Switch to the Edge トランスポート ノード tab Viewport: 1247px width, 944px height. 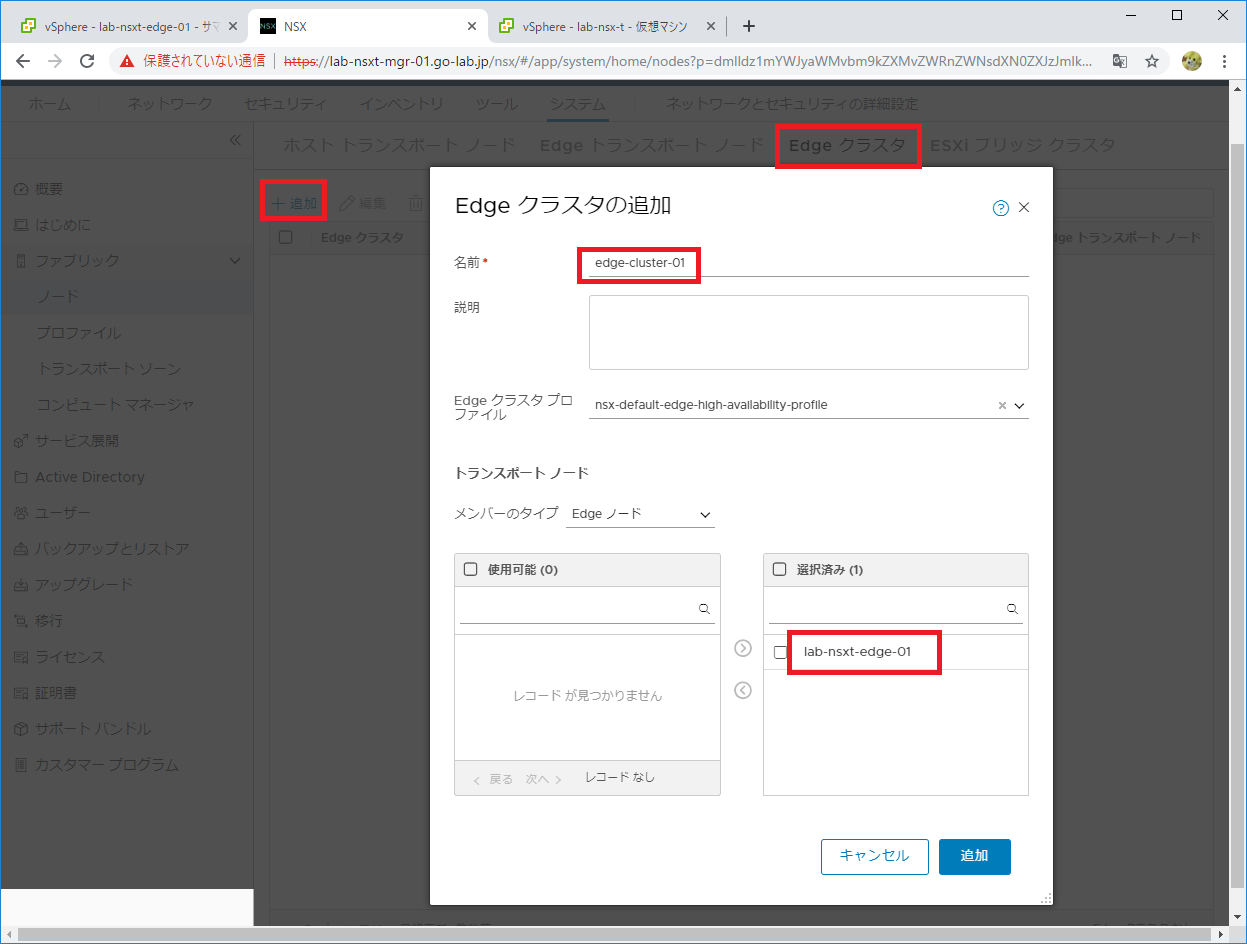(652, 145)
